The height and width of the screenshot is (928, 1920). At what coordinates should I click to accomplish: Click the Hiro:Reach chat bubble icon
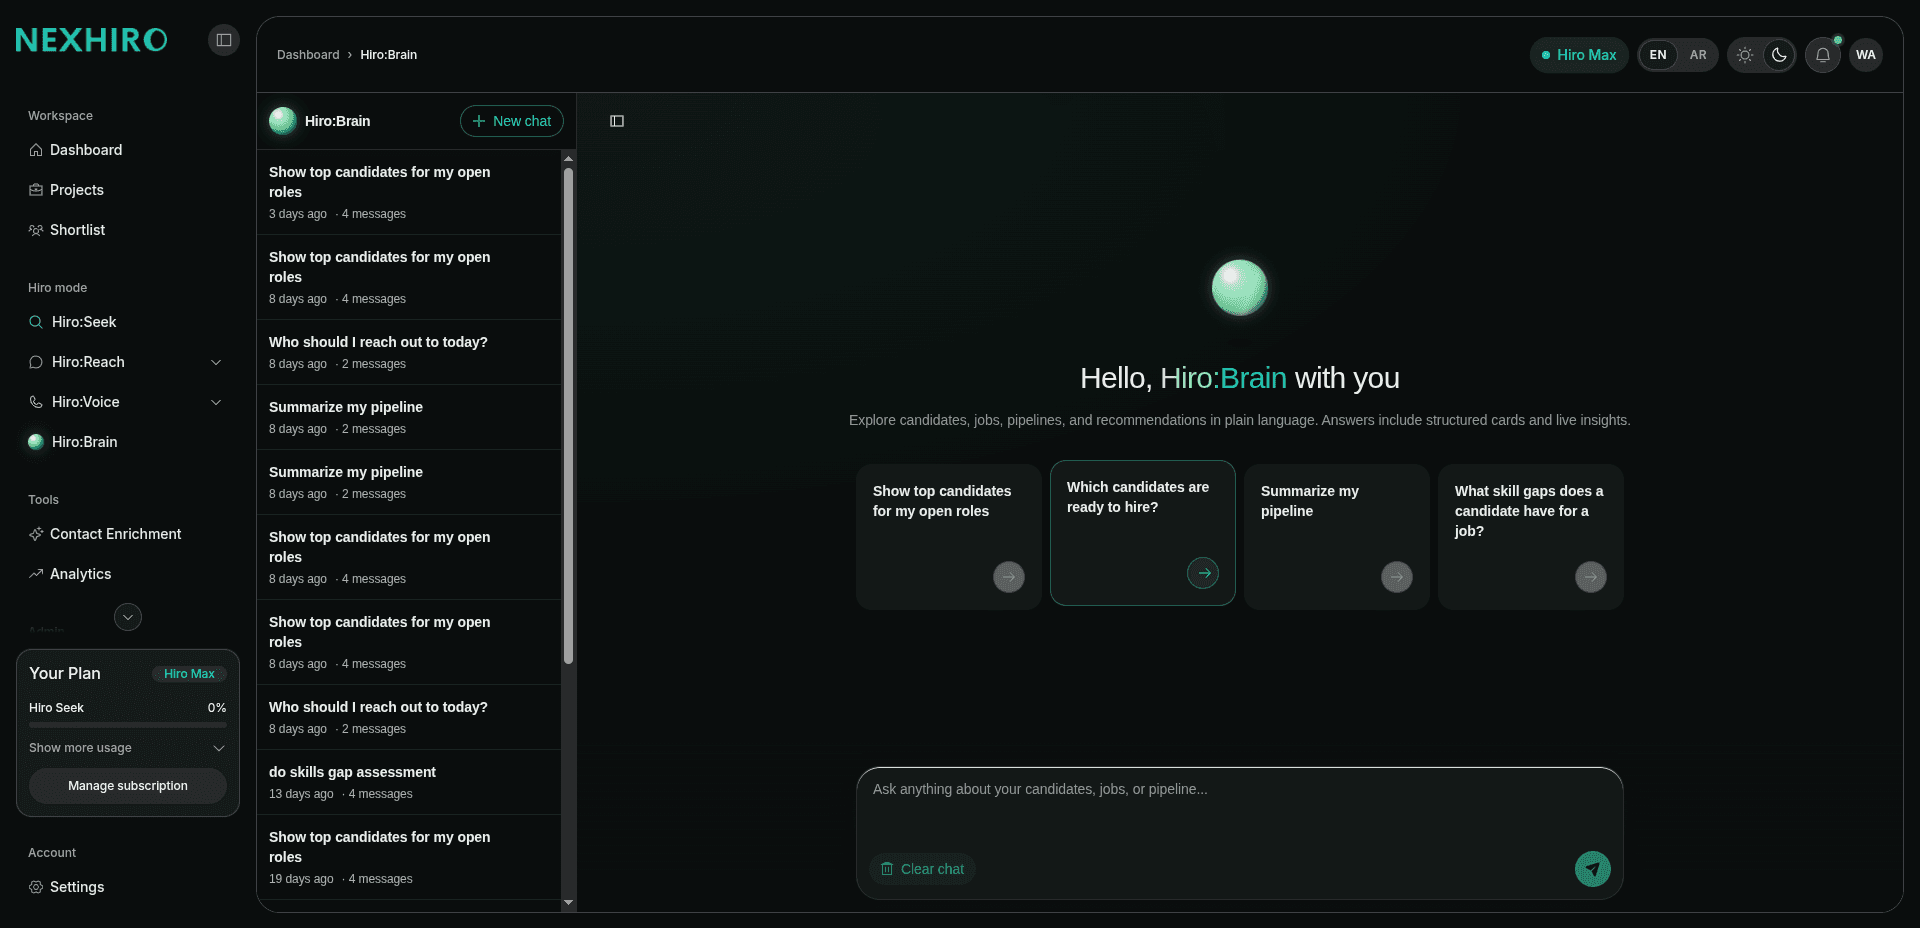click(x=36, y=362)
